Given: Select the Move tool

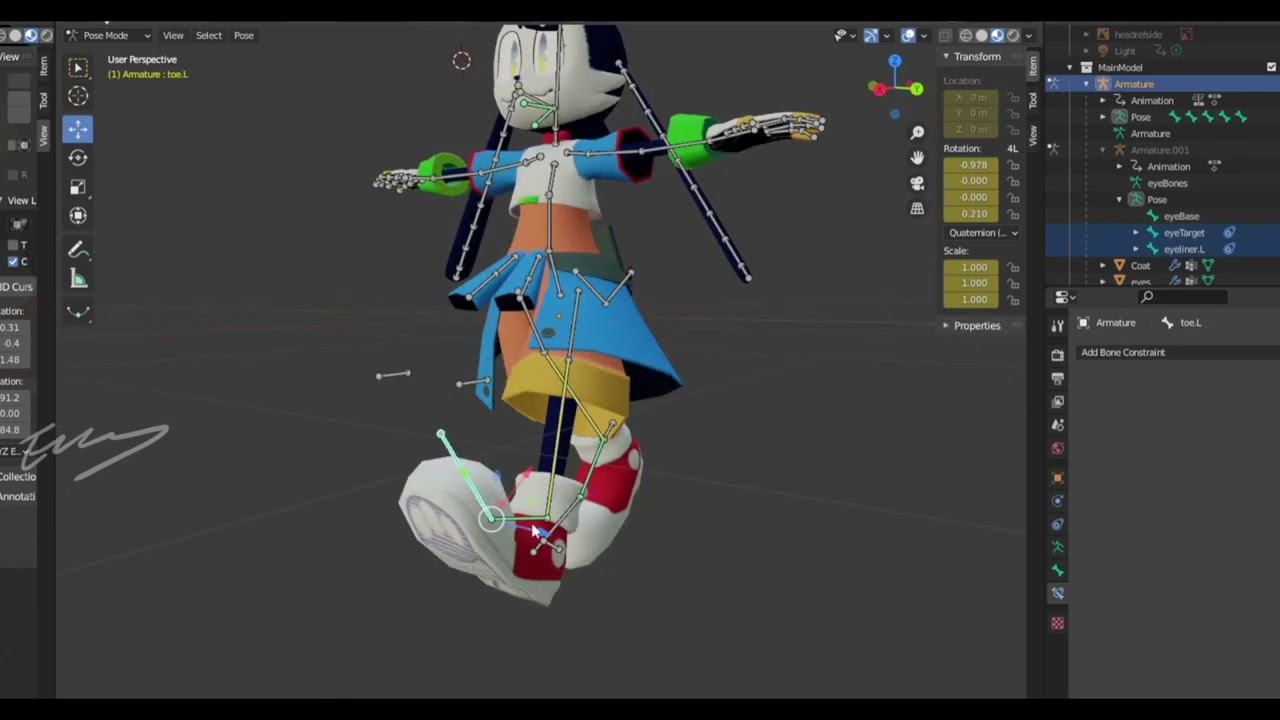Looking at the screenshot, I should [78, 128].
